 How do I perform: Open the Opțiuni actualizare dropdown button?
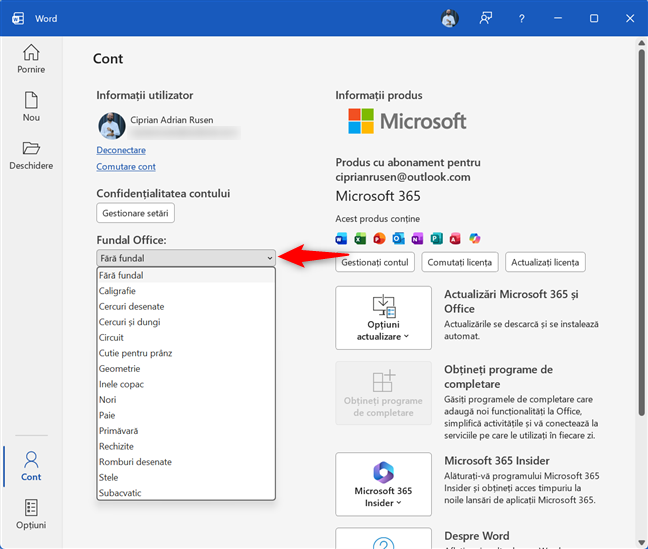(384, 317)
